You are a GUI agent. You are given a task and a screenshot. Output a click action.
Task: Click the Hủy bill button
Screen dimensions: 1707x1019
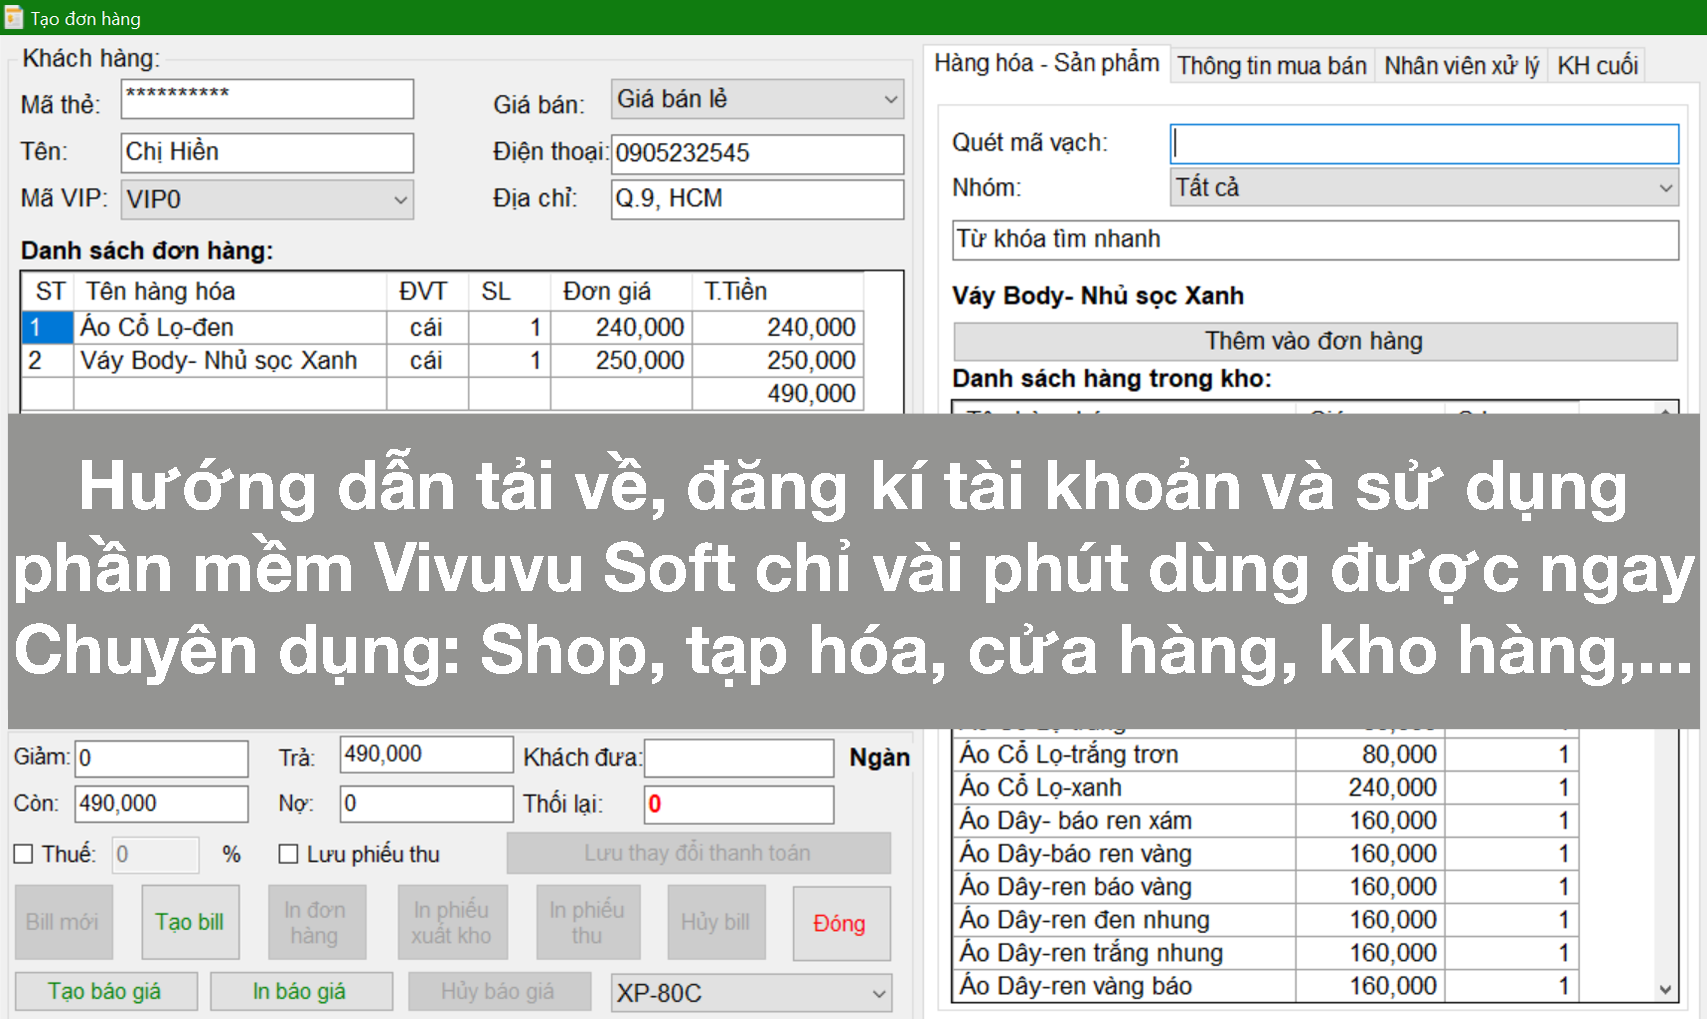pos(716,922)
